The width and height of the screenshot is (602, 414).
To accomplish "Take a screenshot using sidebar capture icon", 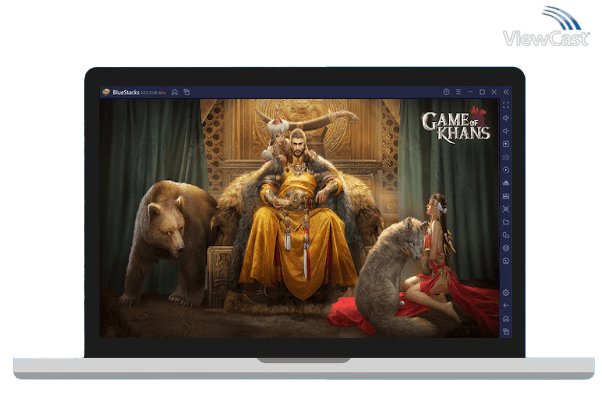I will (x=506, y=209).
